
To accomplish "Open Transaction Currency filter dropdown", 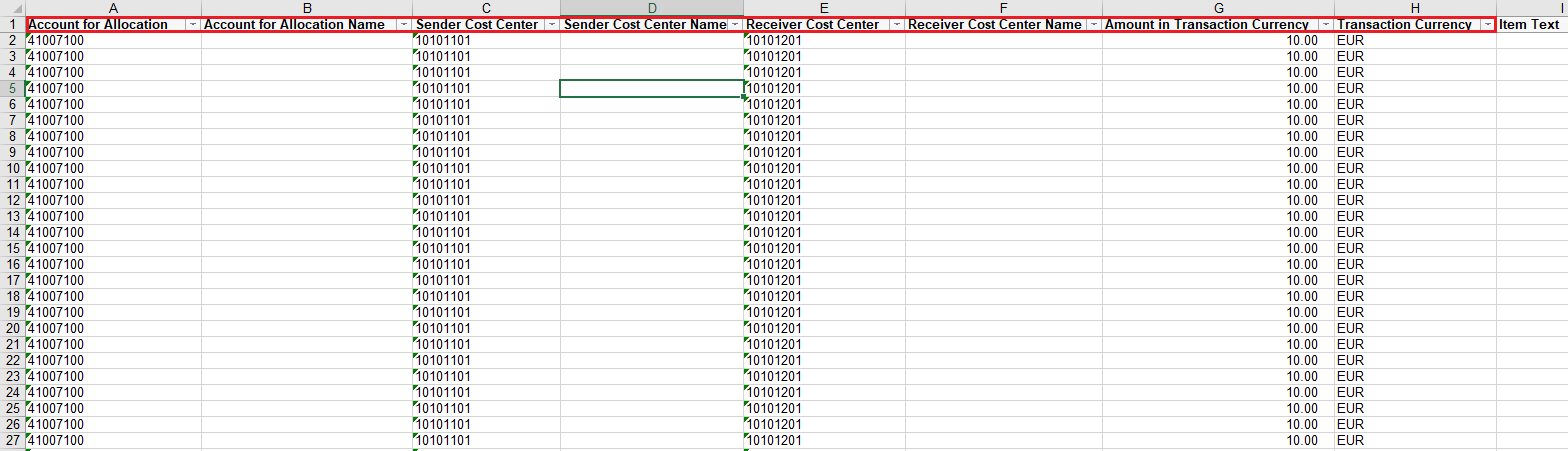I will tap(1487, 24).
